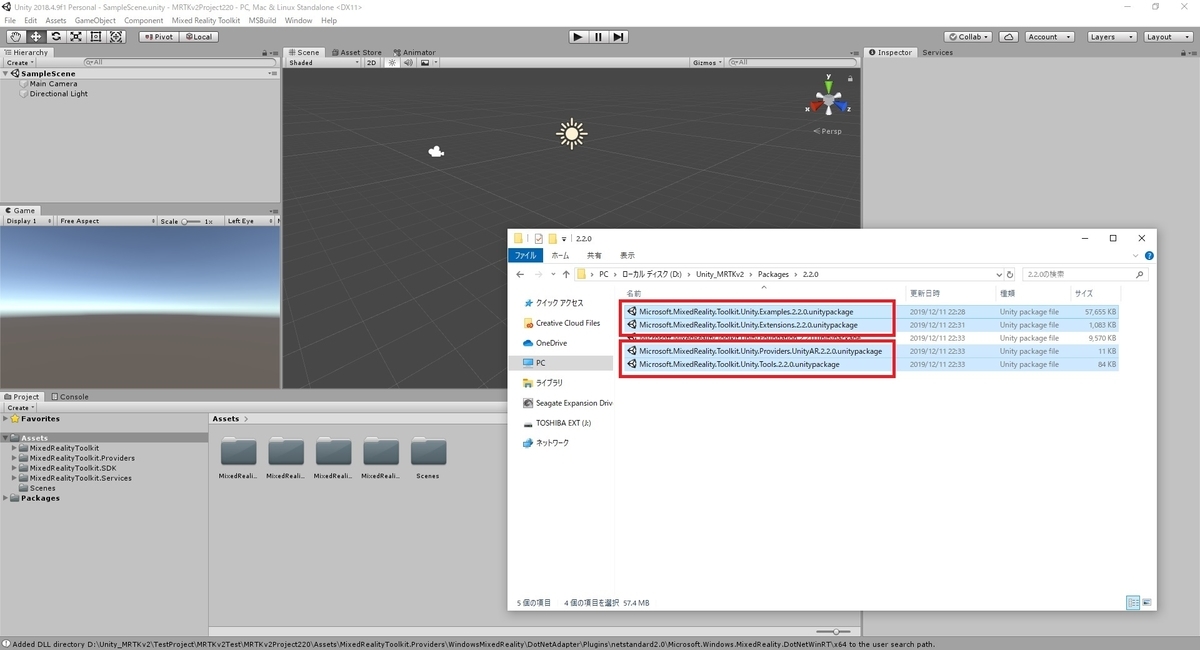Open OneDrive in Explorer sidebar
1200x650 pixels.
point(551,343)
